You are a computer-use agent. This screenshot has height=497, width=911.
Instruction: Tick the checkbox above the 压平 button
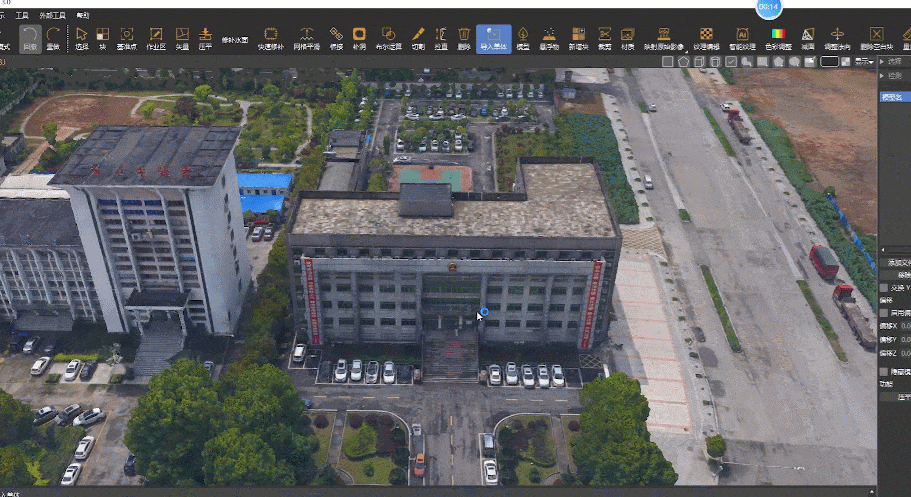click(x=883, y=370)
